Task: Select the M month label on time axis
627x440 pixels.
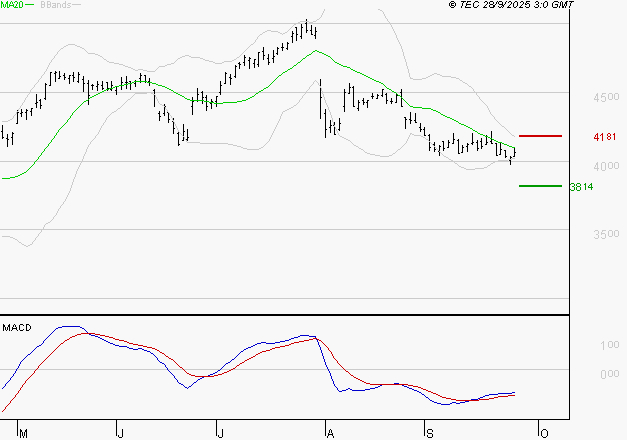Action: click(x=22, y=432)
